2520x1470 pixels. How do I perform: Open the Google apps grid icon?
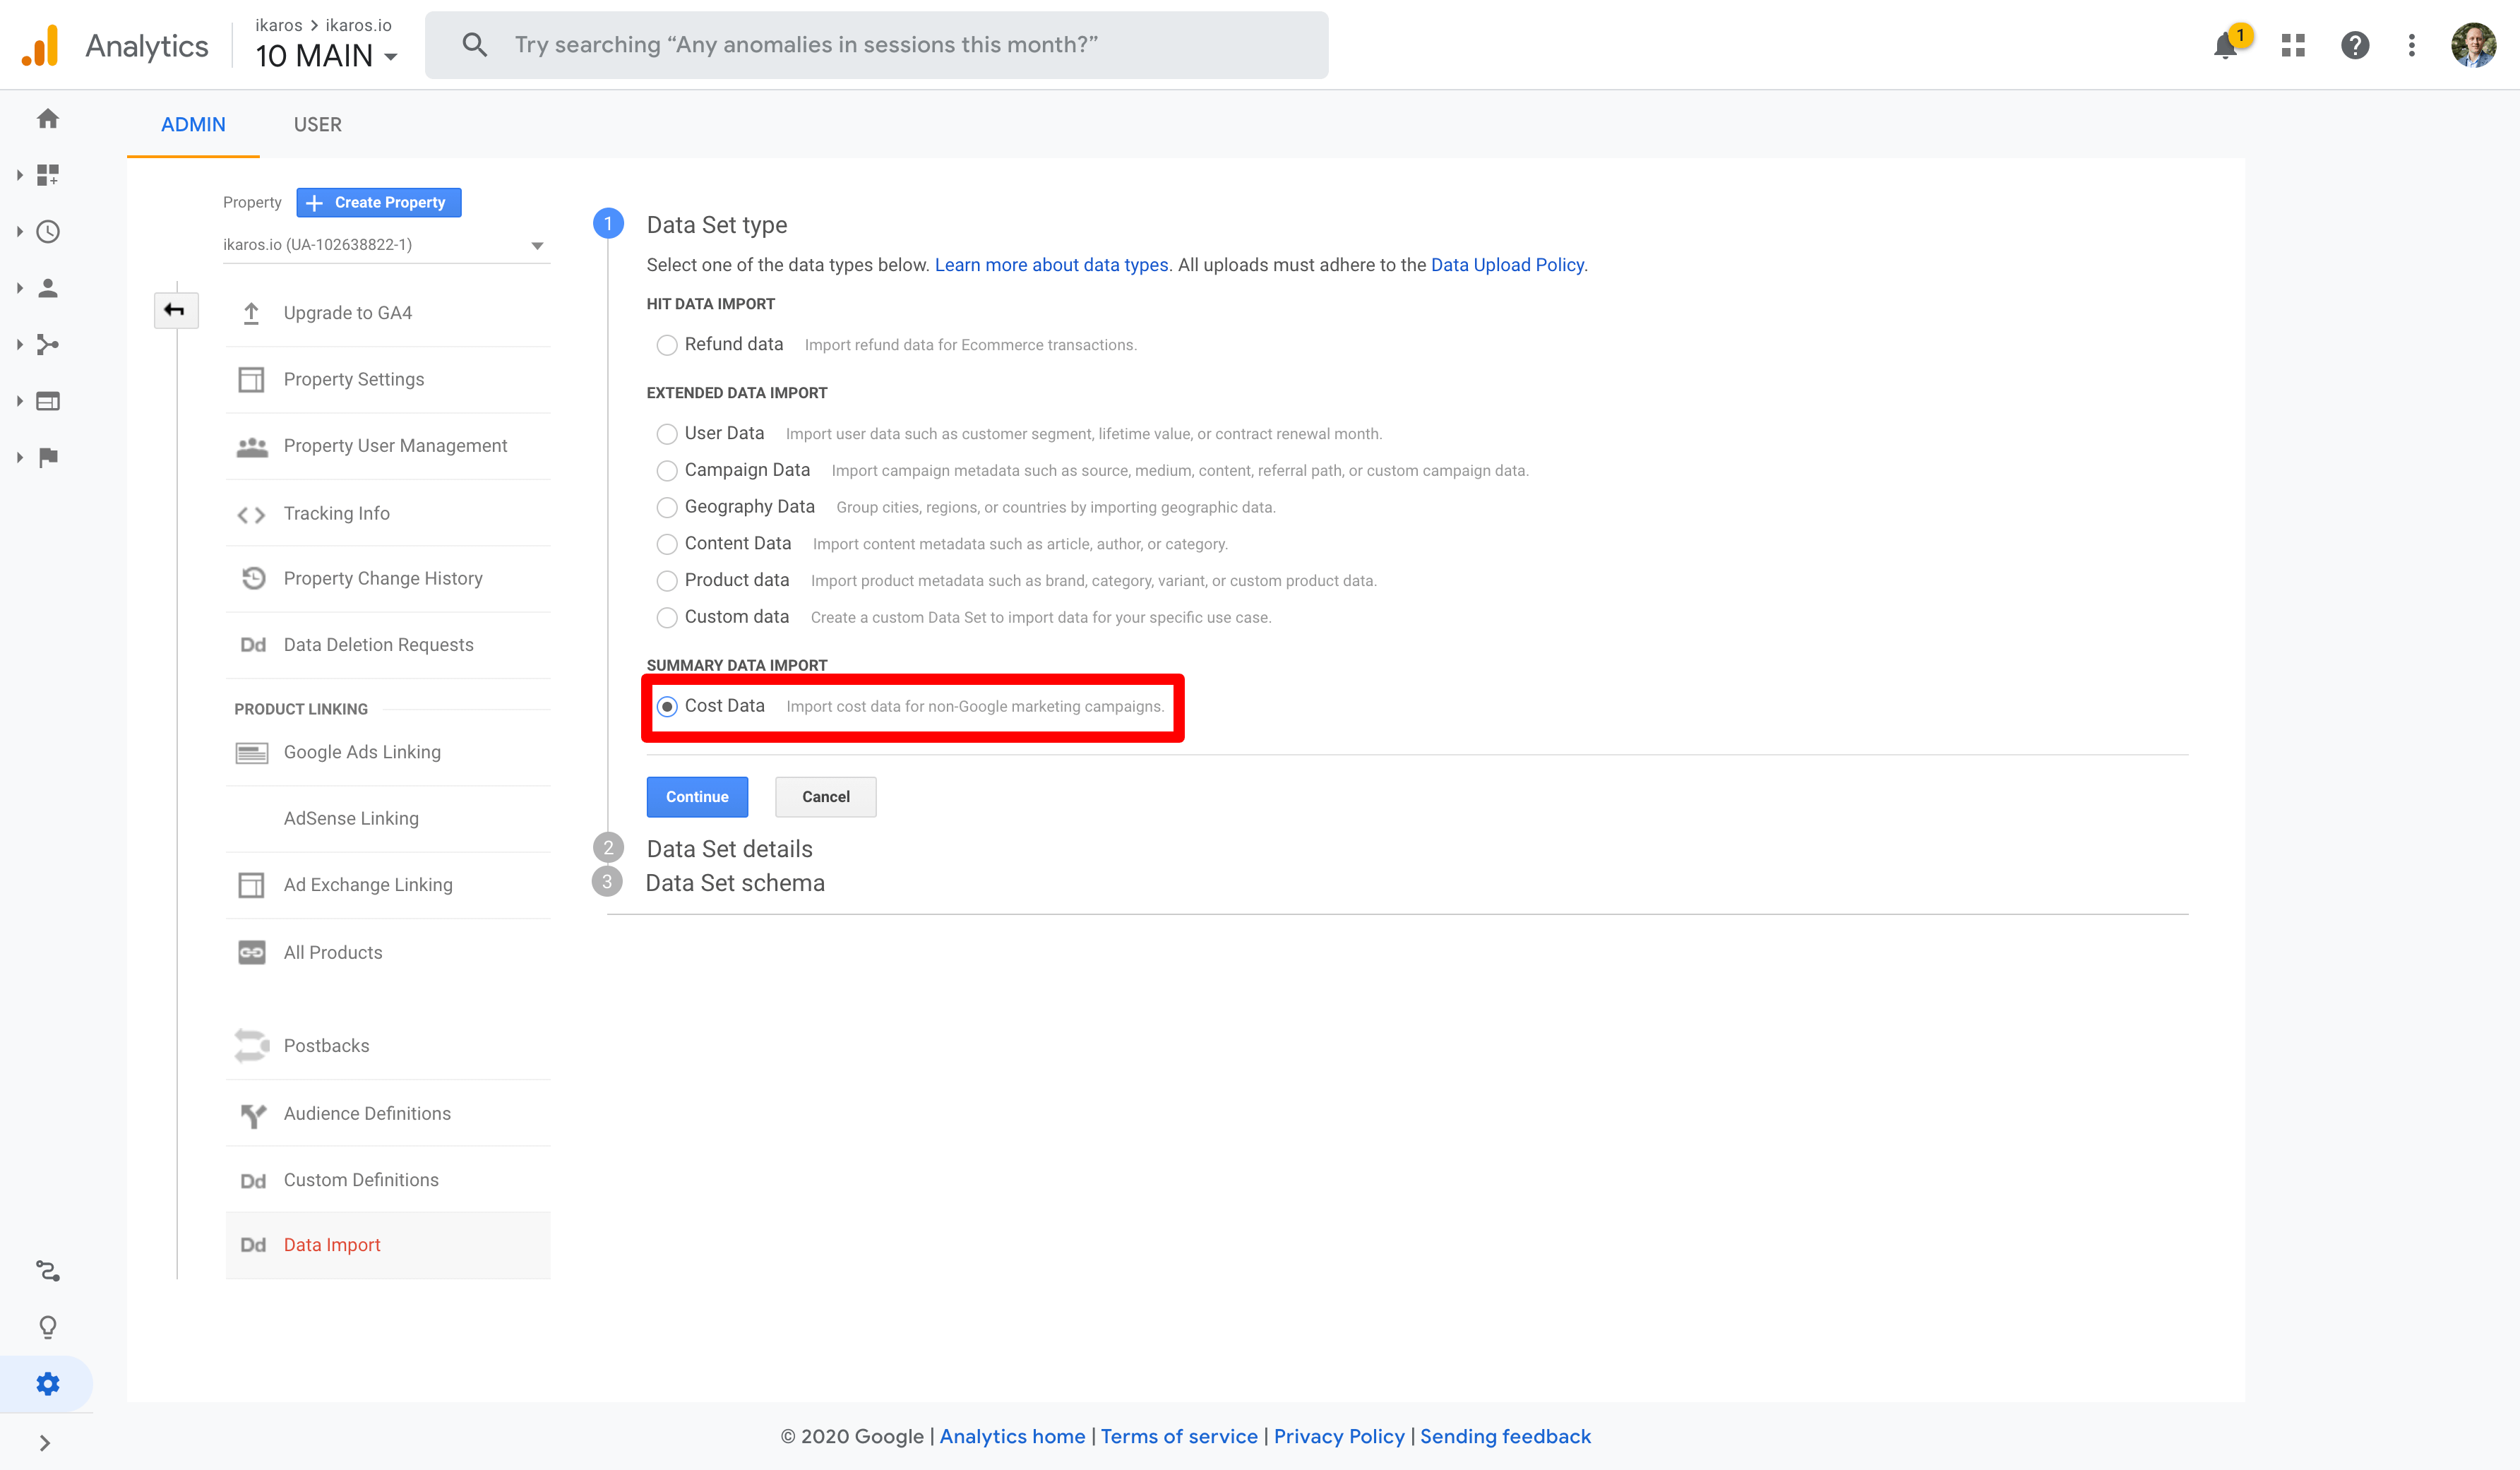tap(2293, 46)
